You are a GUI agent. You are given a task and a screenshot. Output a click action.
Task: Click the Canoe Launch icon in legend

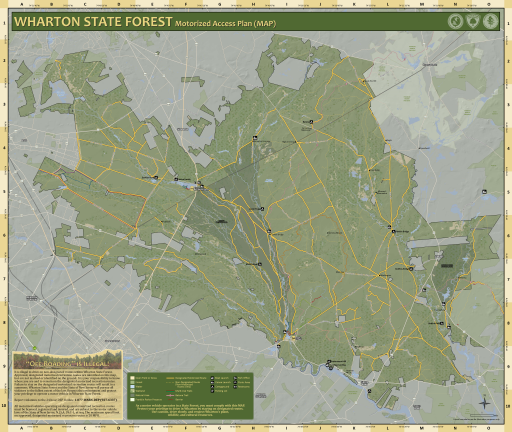click(212, 382)
